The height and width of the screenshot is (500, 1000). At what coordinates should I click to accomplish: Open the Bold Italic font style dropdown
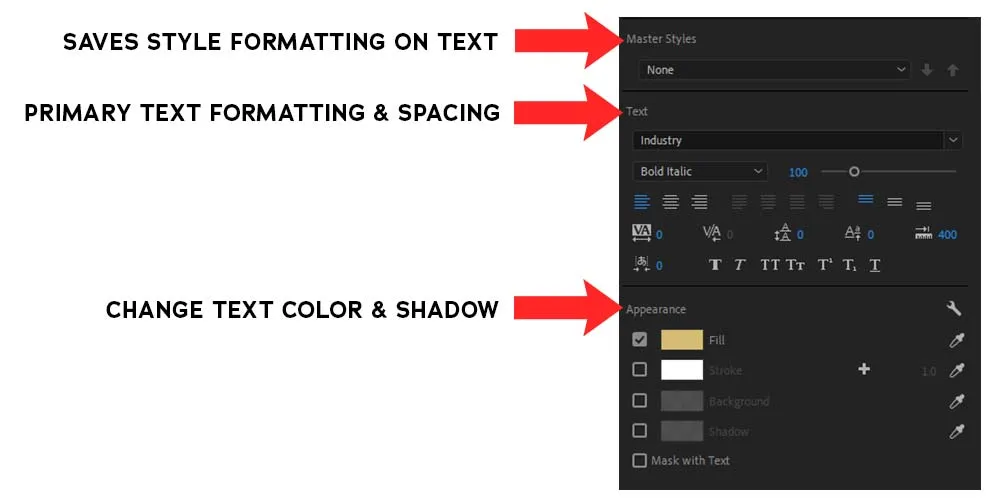pyautogui.click(x=700, y=171)
